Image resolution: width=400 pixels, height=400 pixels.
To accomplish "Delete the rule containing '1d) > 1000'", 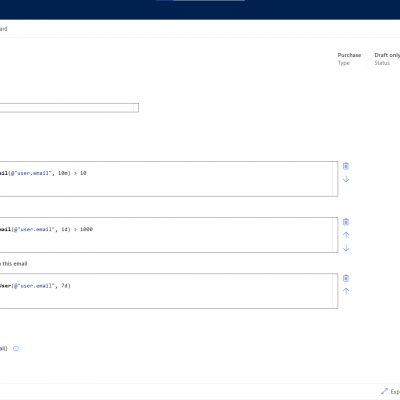I will click(346, 222).
